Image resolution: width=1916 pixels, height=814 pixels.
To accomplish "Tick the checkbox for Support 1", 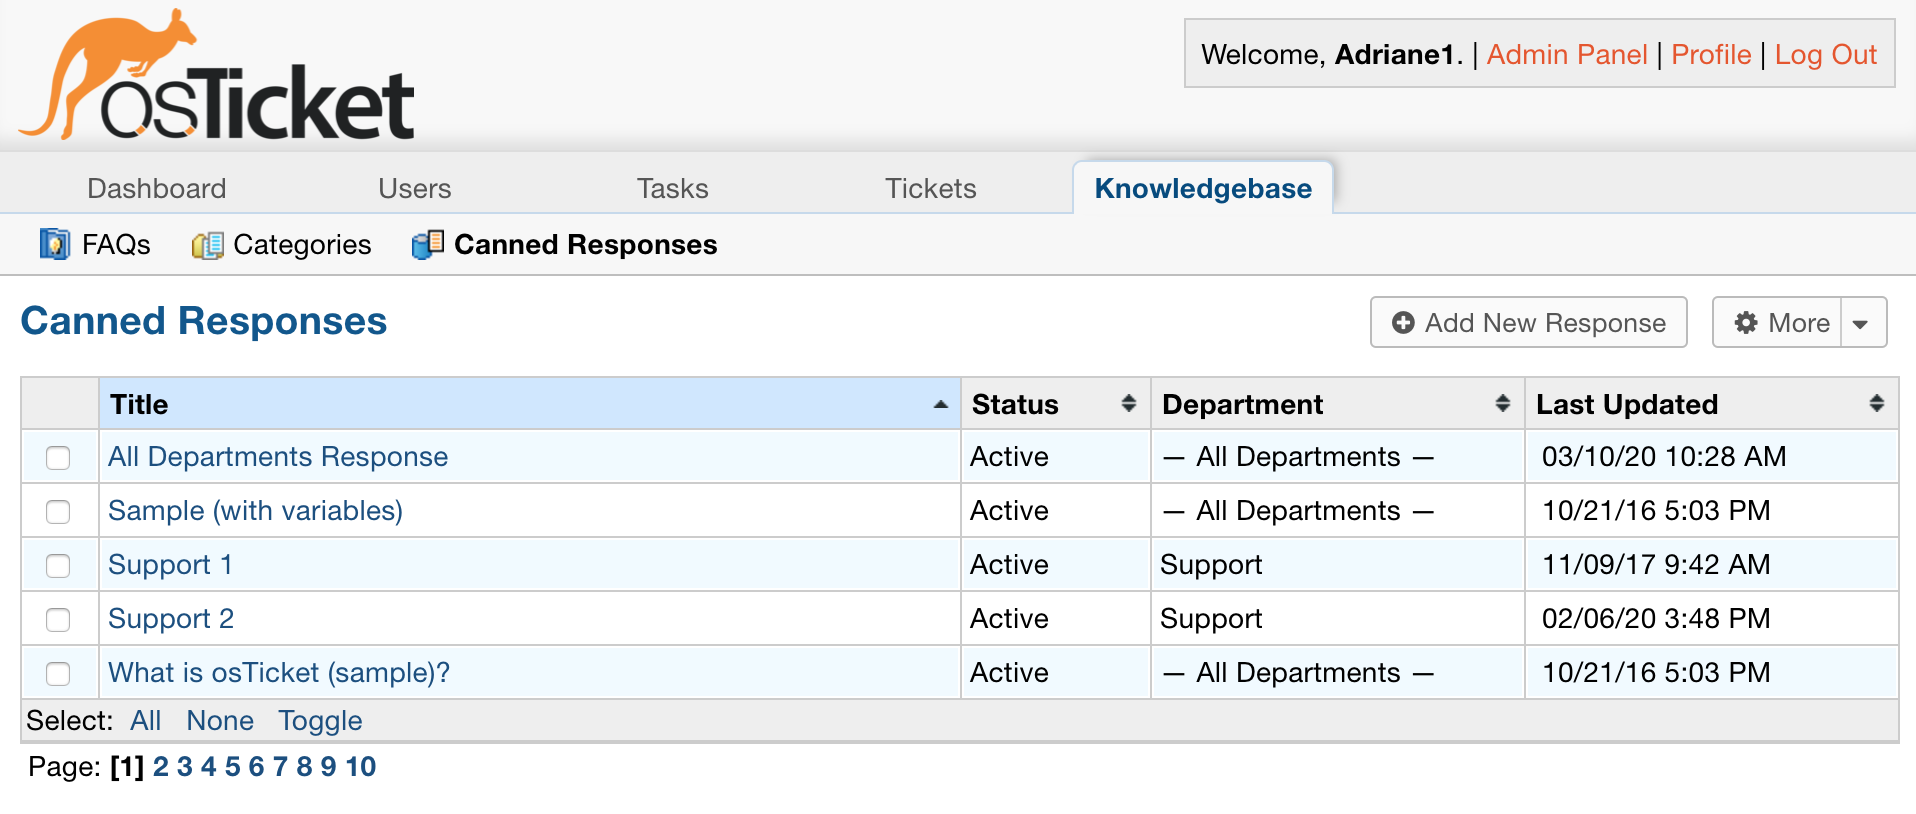I will [58, 566].
